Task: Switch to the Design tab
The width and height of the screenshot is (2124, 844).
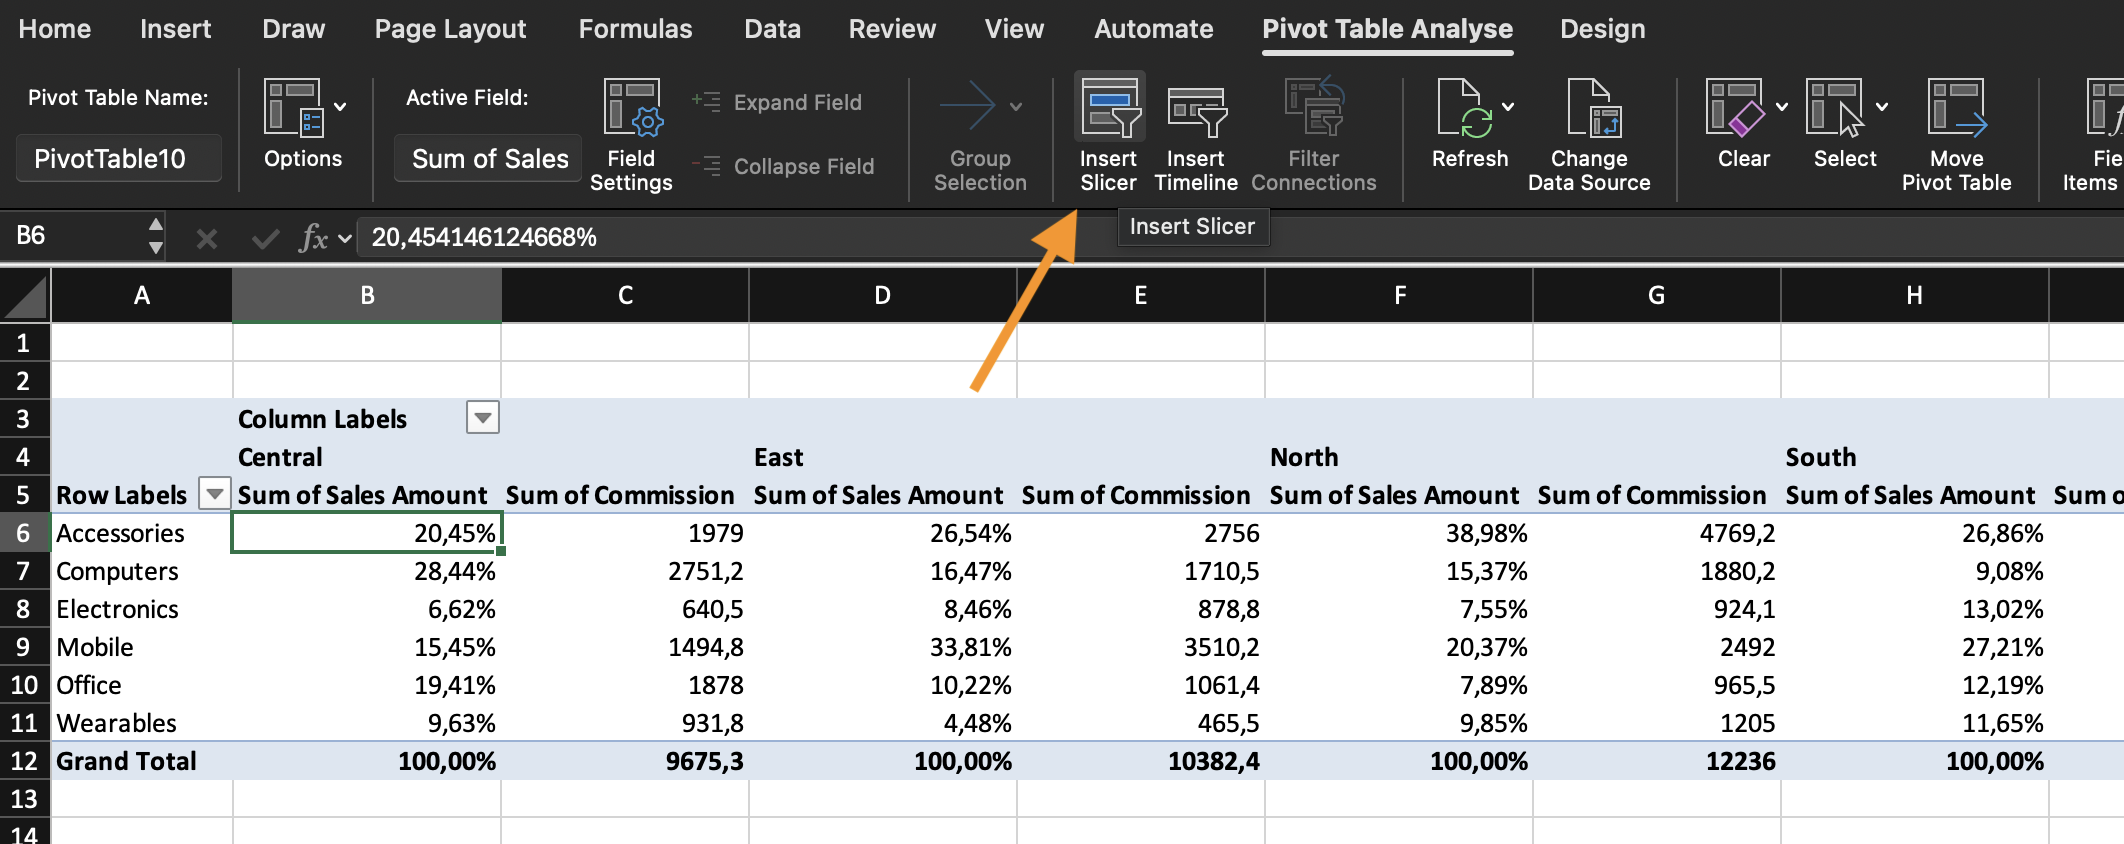Action: pos(1602,29)
